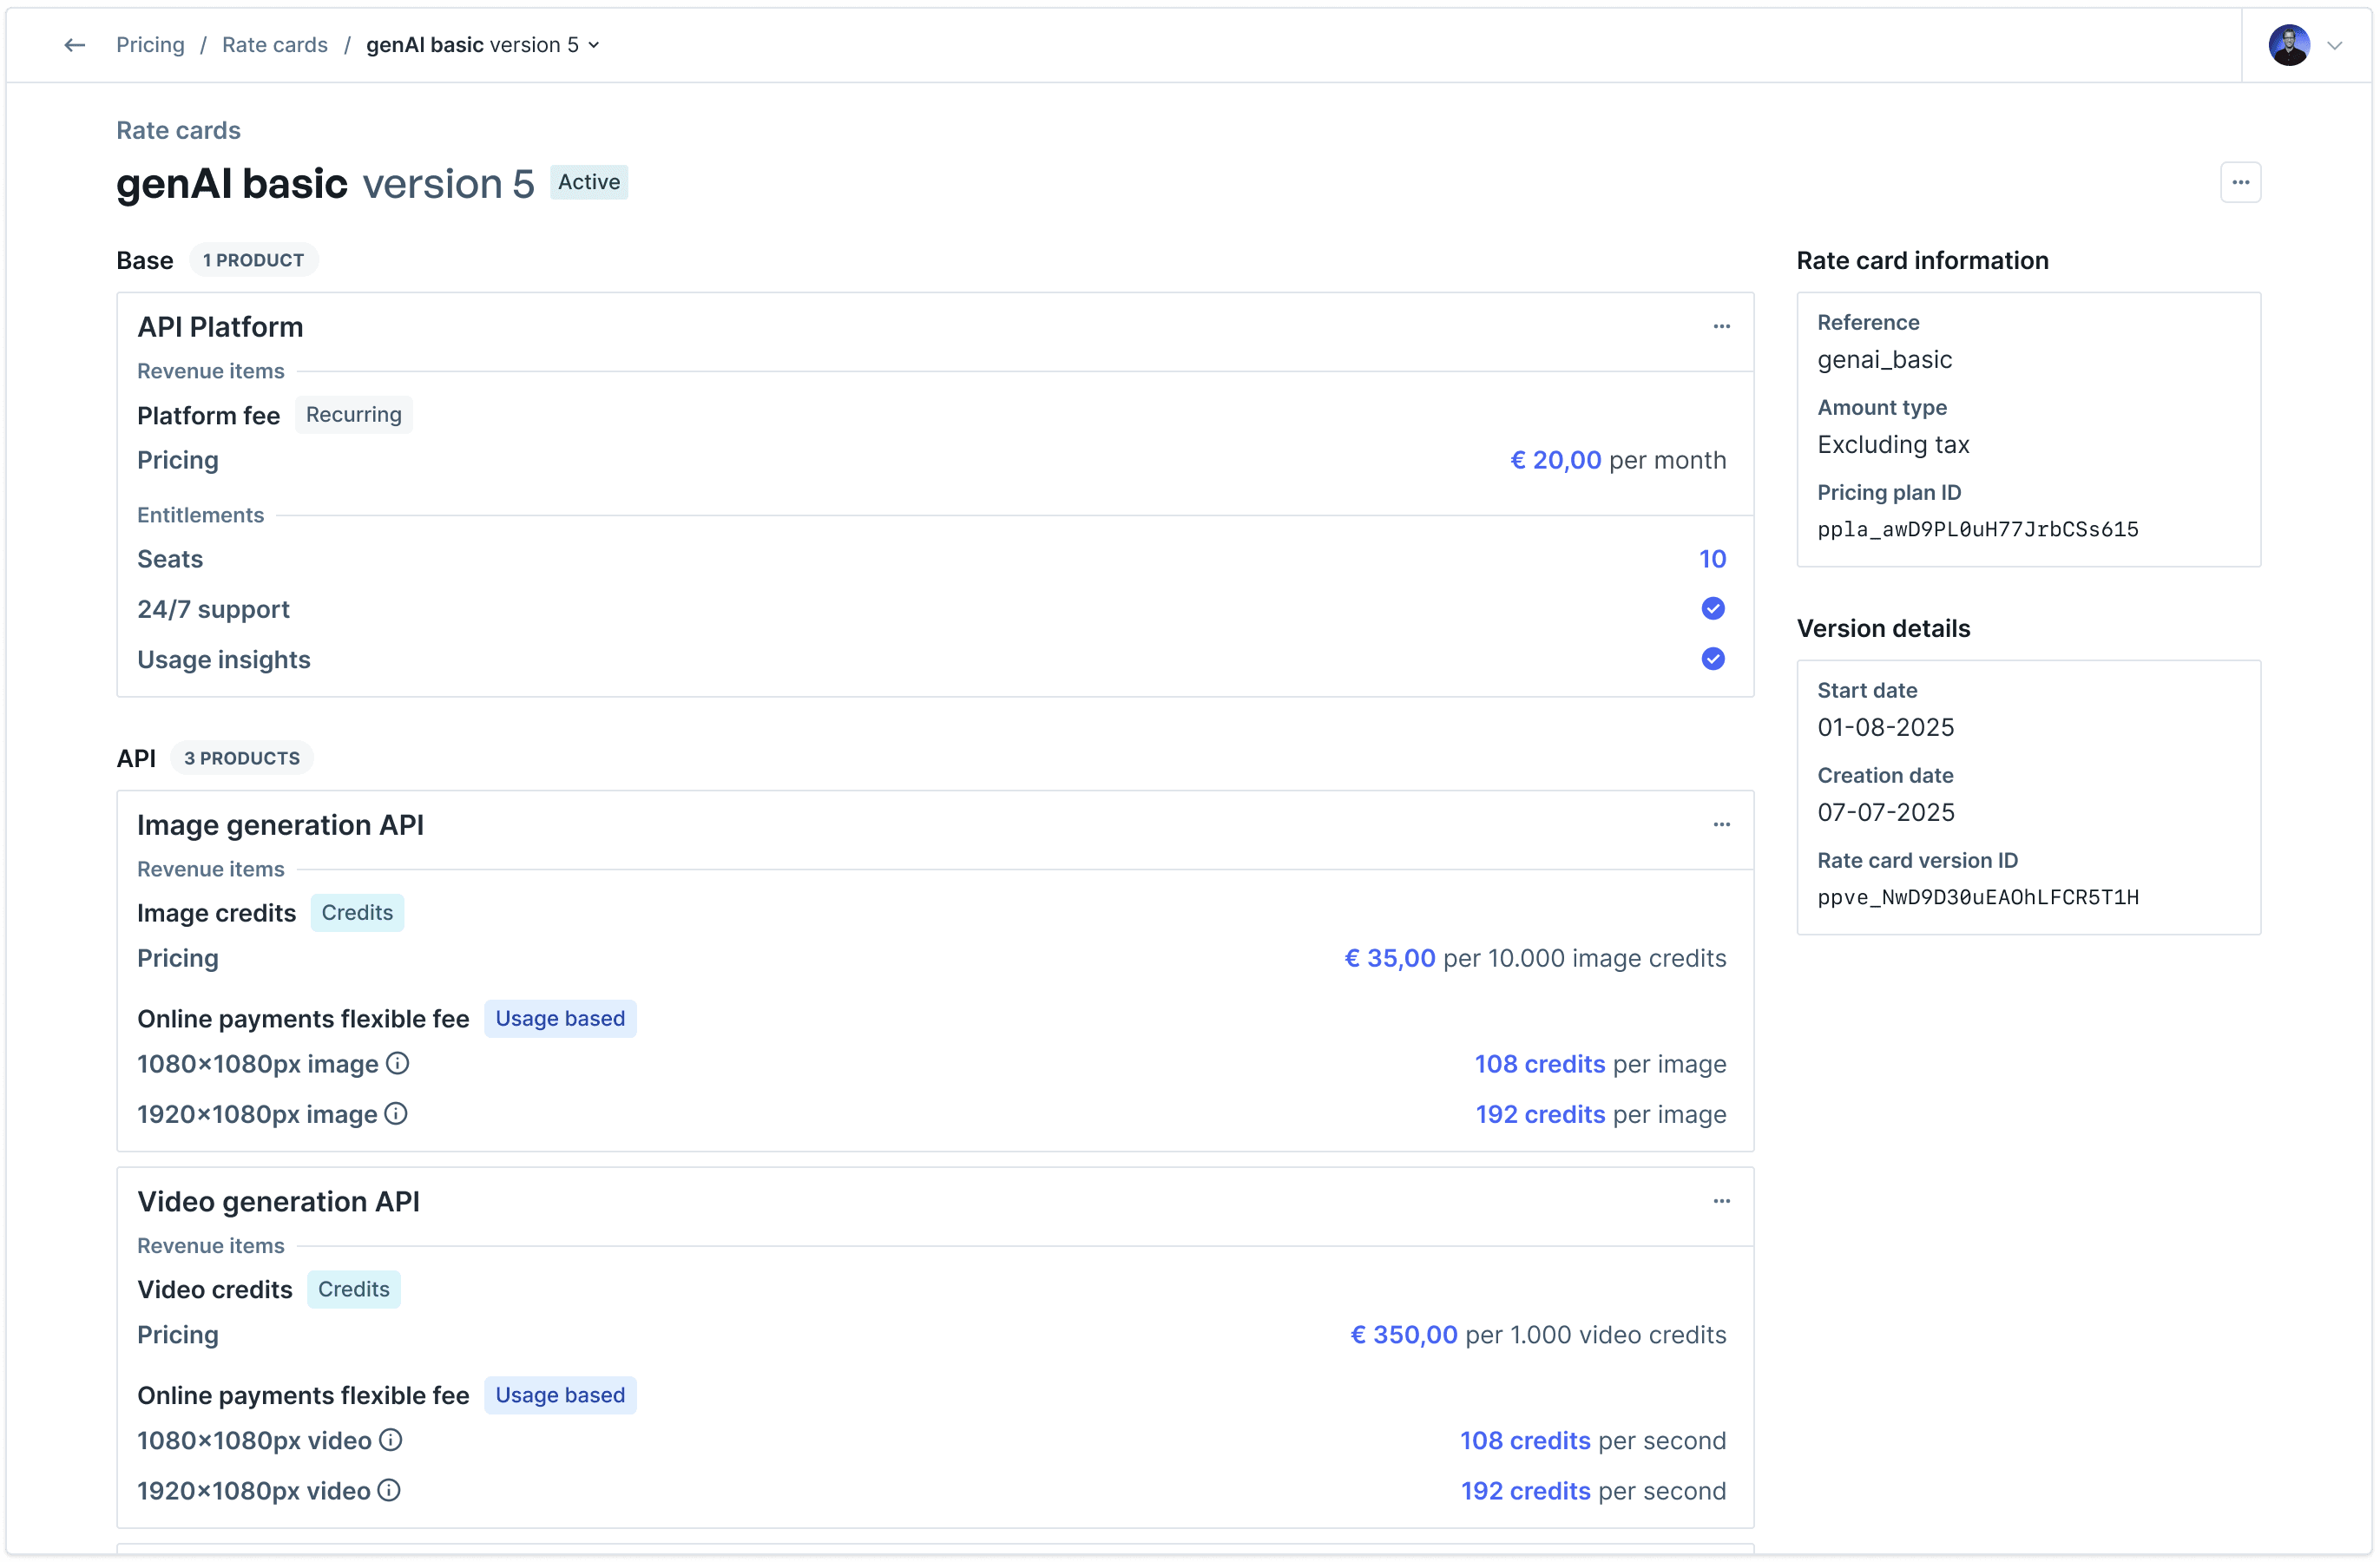Open rate card more options menu
Screen dimensions: 2380x1562
point(2240,182)
